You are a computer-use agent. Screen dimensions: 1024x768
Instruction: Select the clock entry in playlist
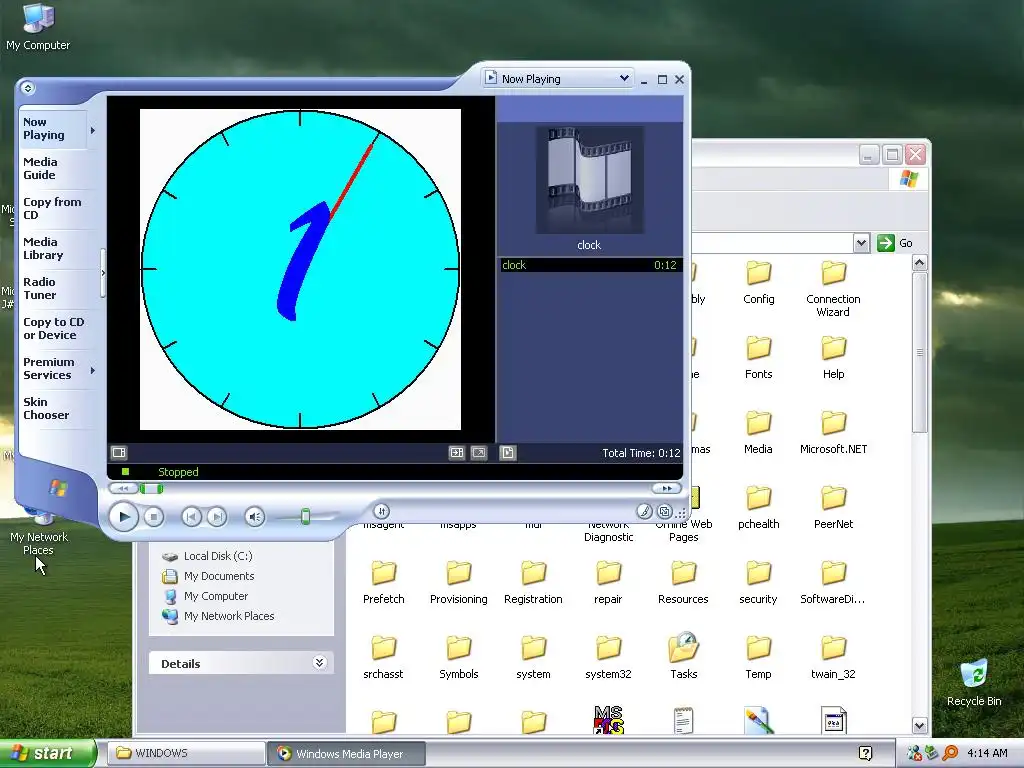coord(590,264)
